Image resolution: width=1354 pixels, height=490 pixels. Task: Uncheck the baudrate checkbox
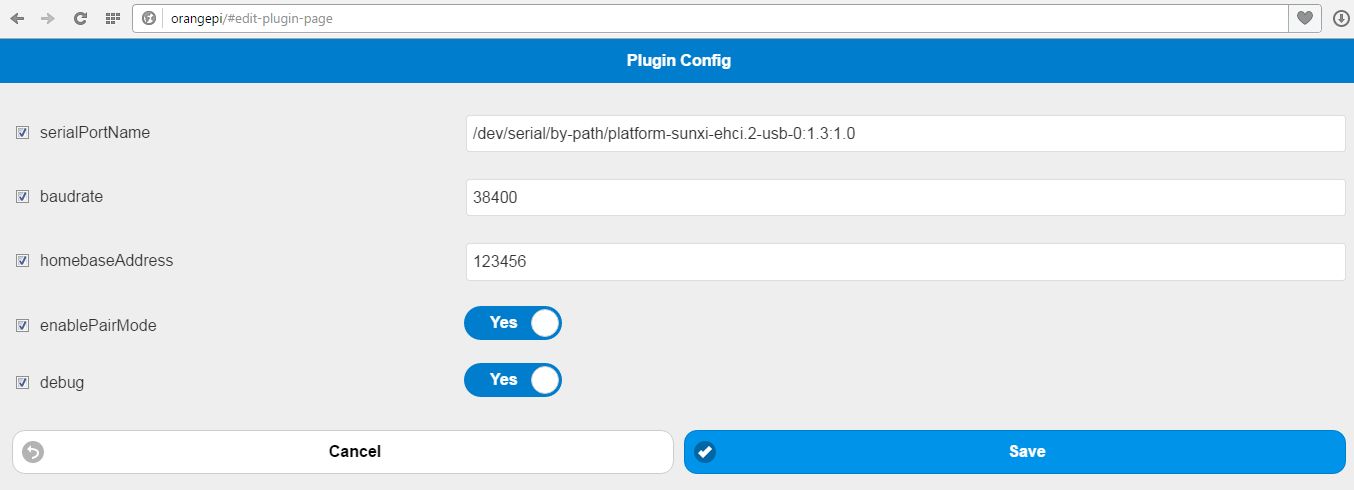pyautogui.click(x=22, y=197)
